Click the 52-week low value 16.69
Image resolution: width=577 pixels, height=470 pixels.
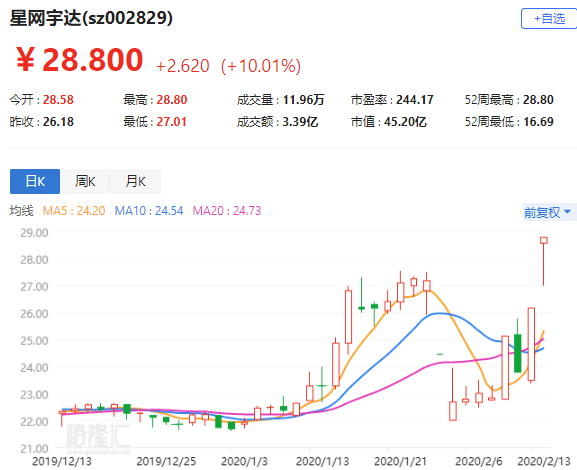pyautogui.click(x=538, y=122)
